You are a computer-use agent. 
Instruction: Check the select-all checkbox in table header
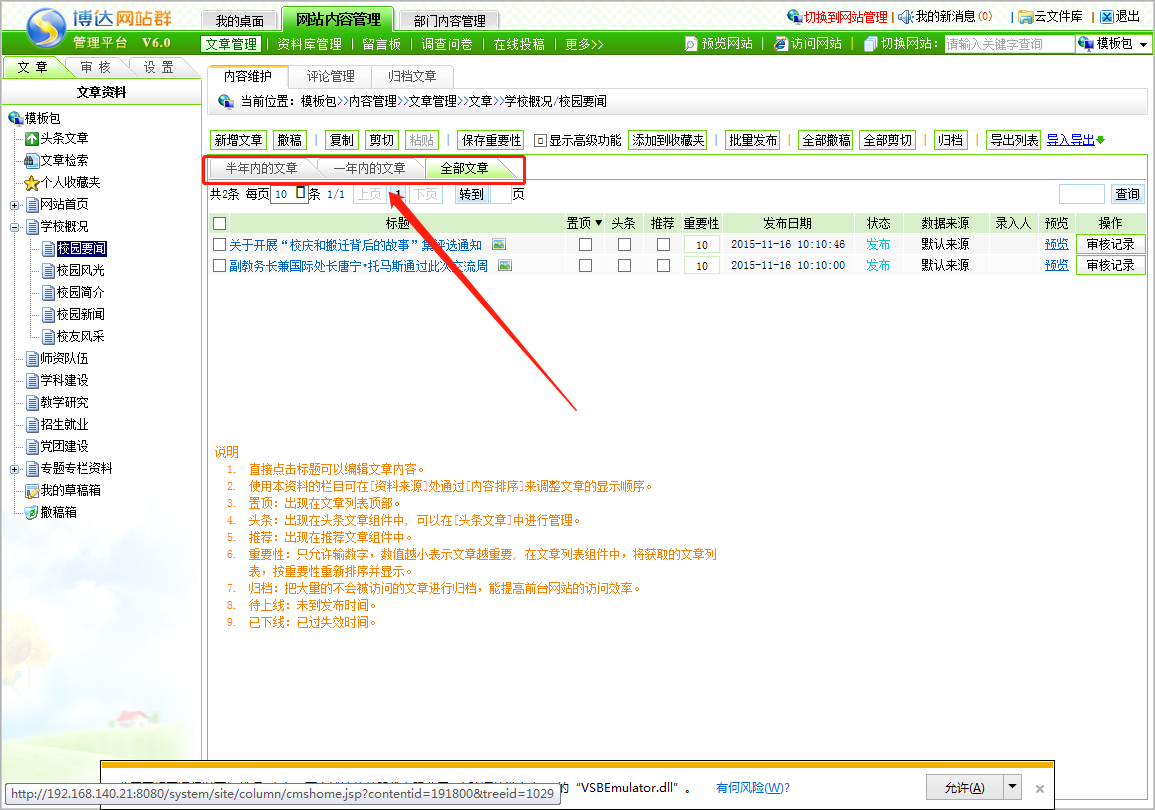pos(220,224)
